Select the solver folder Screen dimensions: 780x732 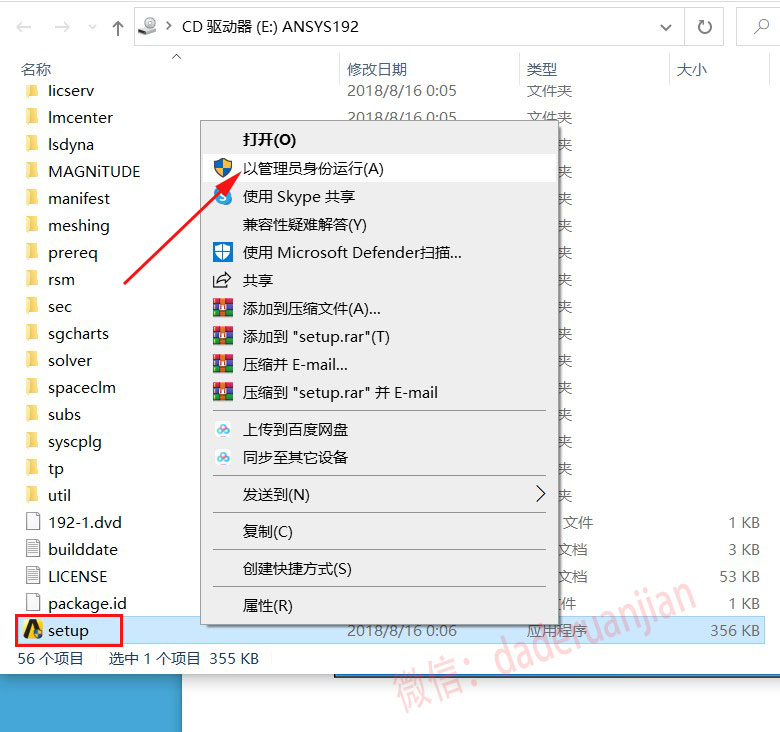(70, 361)
